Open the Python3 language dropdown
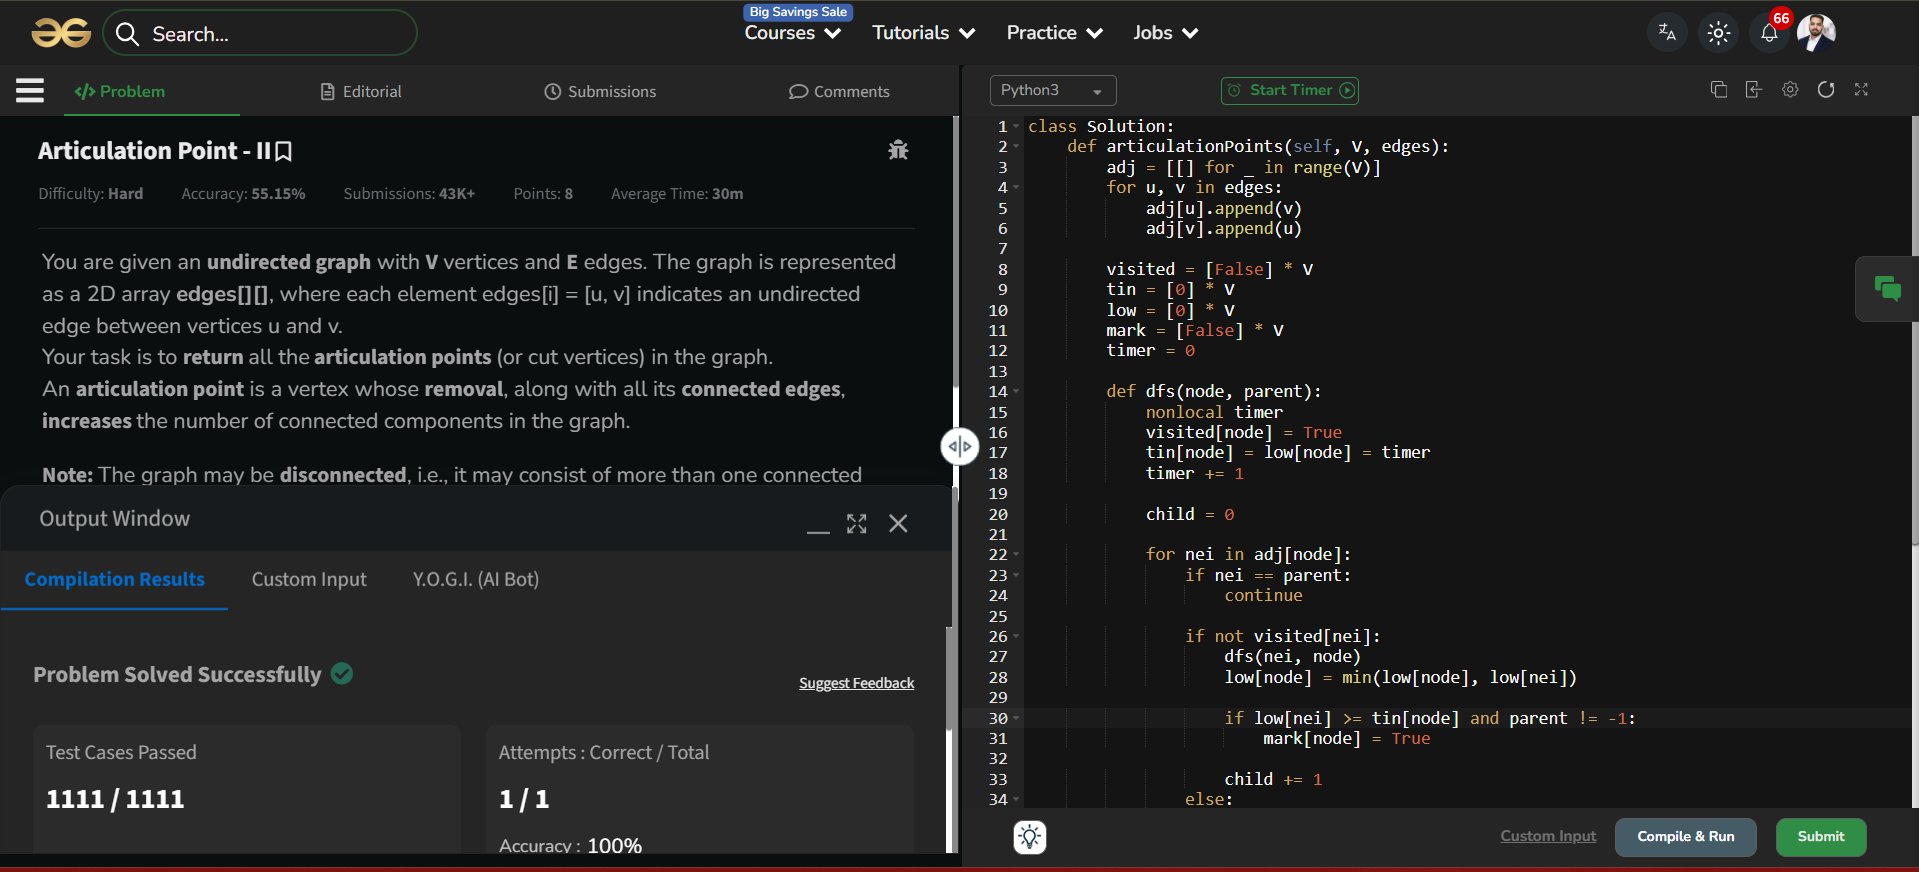Screen dimensions: 1919x872 (x=1052, y=90)
